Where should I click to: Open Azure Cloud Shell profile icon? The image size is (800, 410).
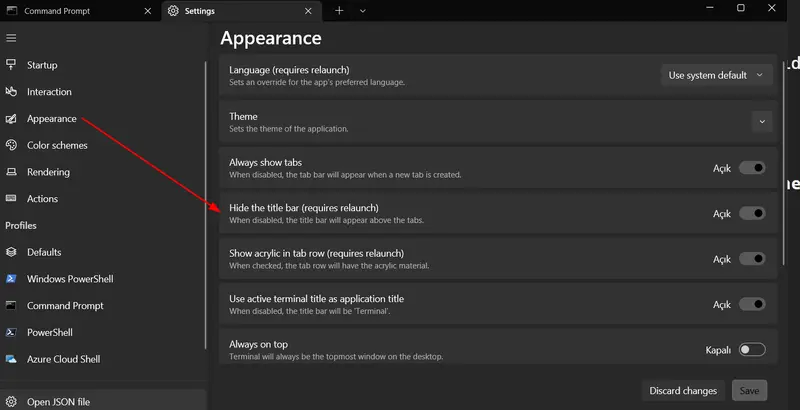point(11,359)
